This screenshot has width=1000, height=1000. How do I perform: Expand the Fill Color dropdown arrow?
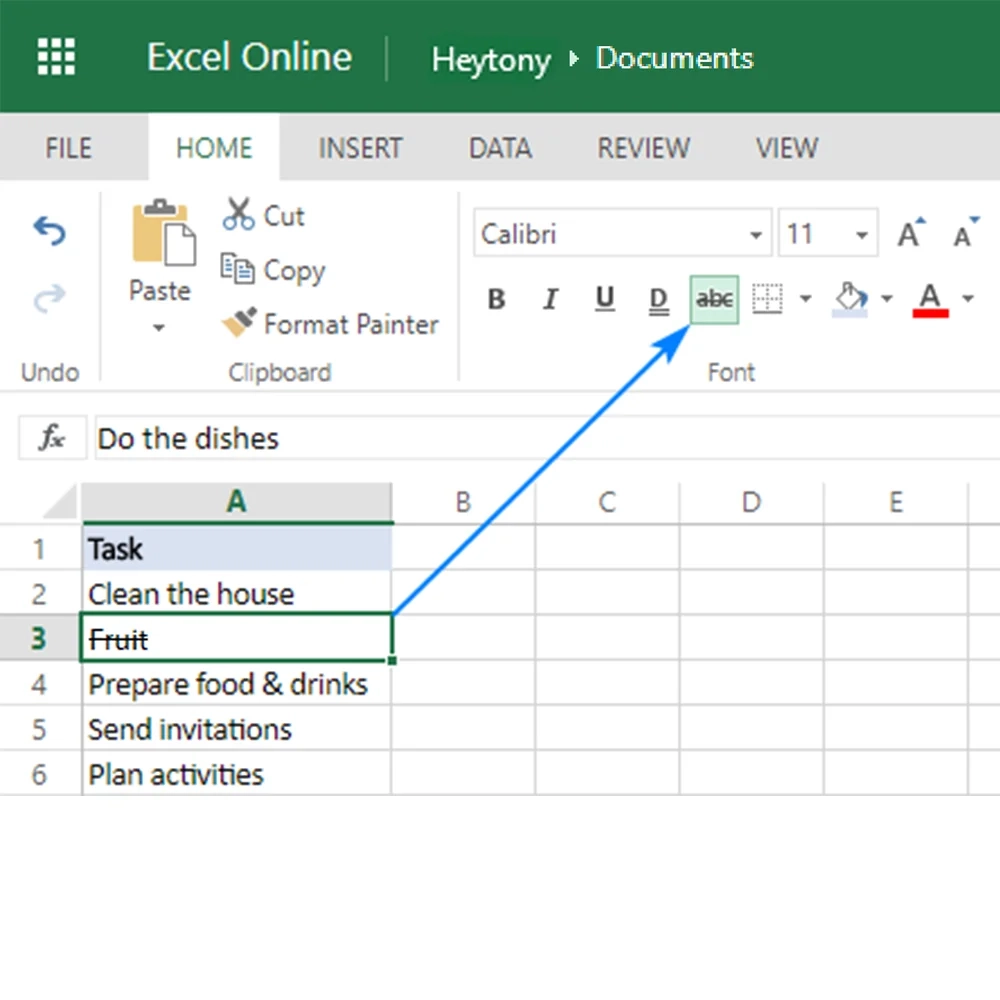[x=886, y=298]
